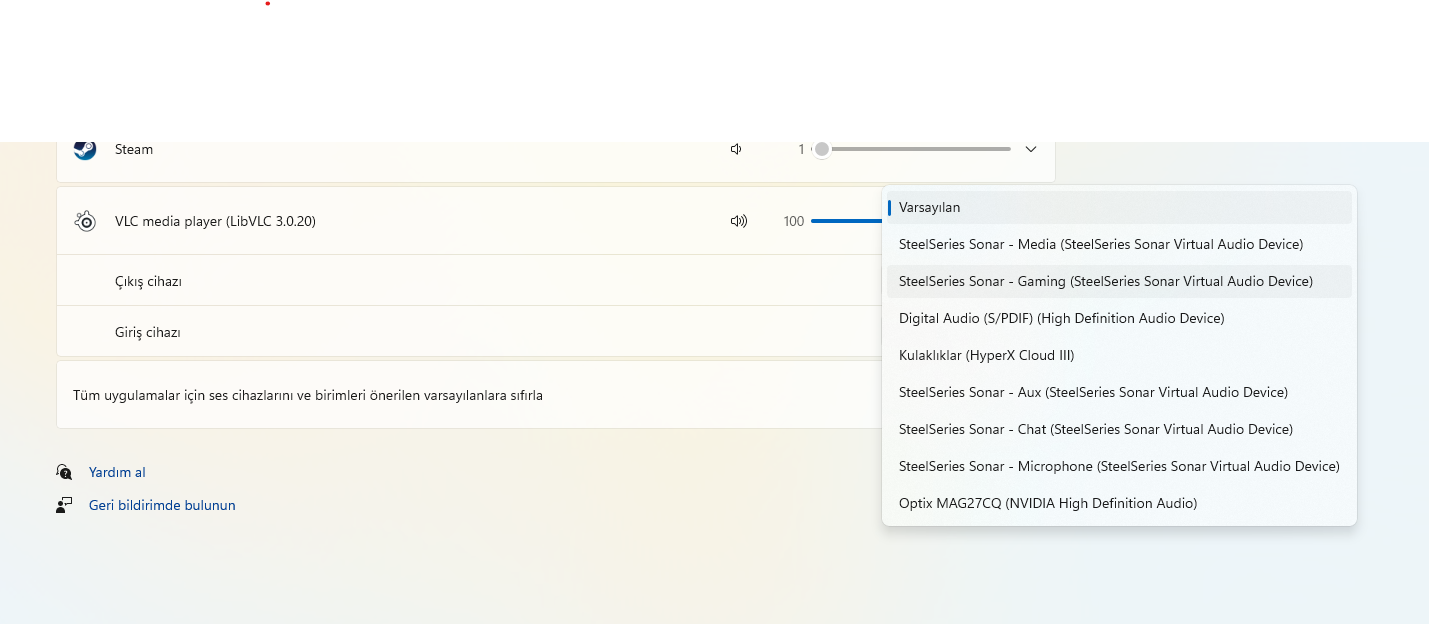Click the Steam app icon

tap(85, 149)
